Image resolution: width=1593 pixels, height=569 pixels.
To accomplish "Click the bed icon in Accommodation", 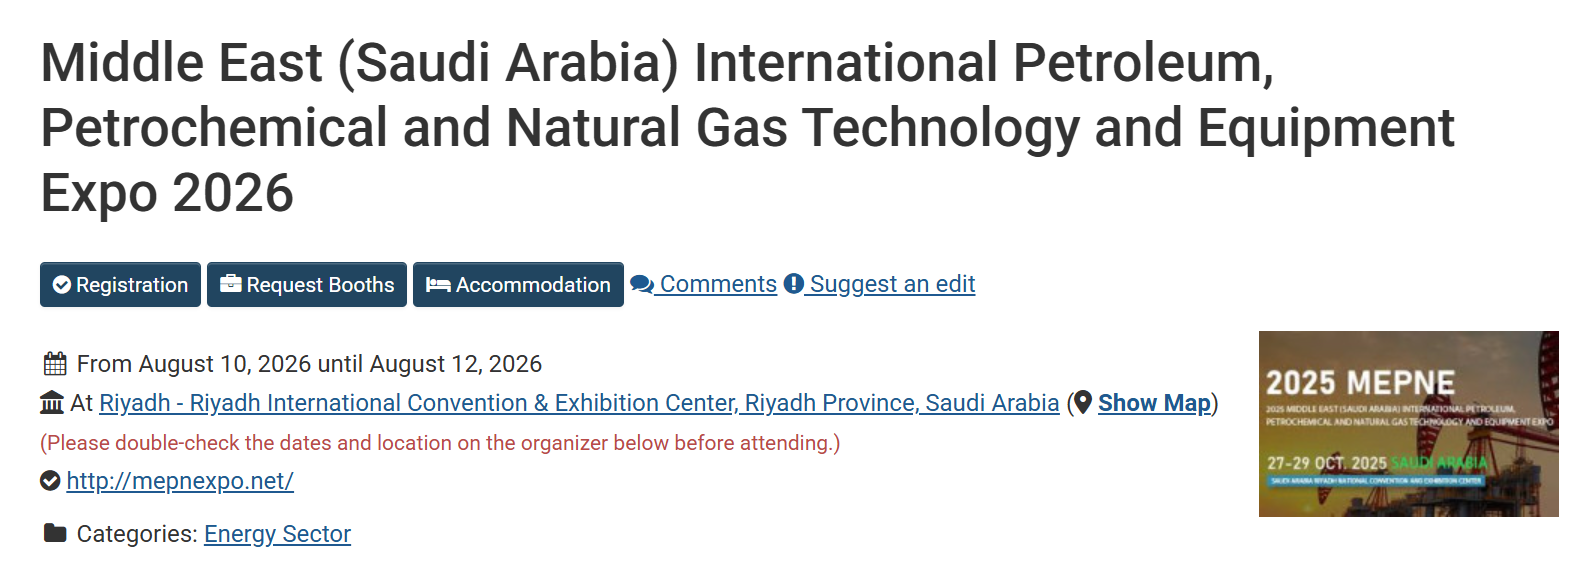I will click(438, 285).
